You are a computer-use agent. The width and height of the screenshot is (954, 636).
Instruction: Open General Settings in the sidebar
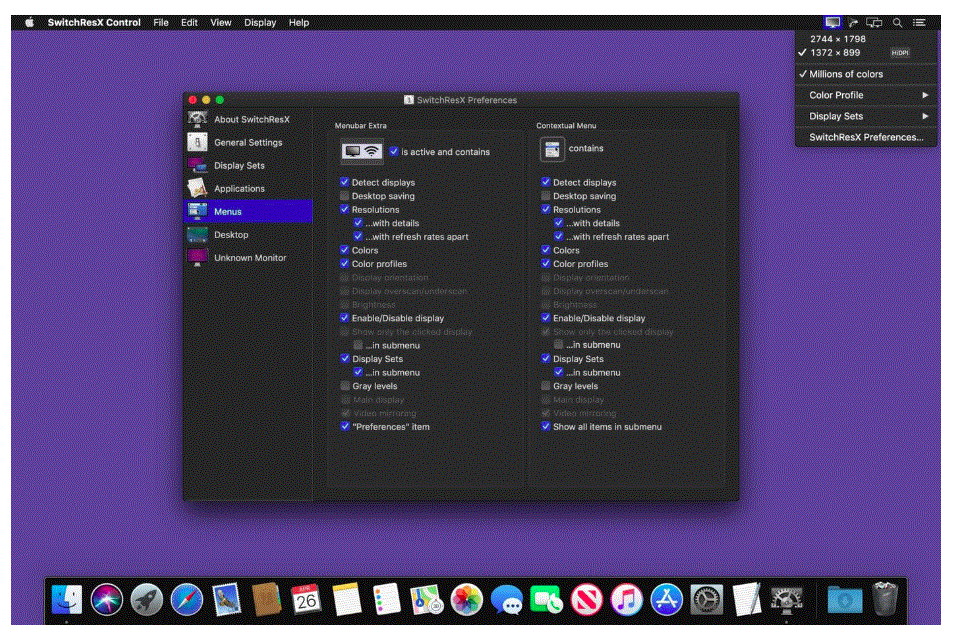tap(248, 142)
